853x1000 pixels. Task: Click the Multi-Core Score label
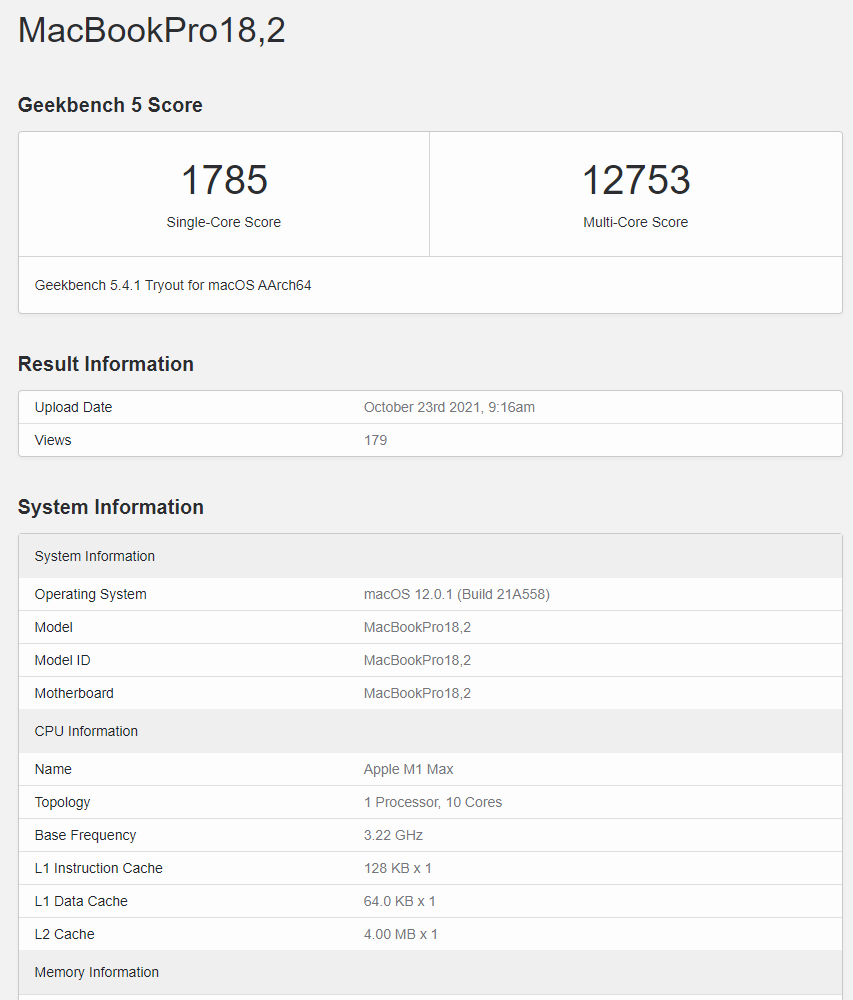[x=636, y=222]
